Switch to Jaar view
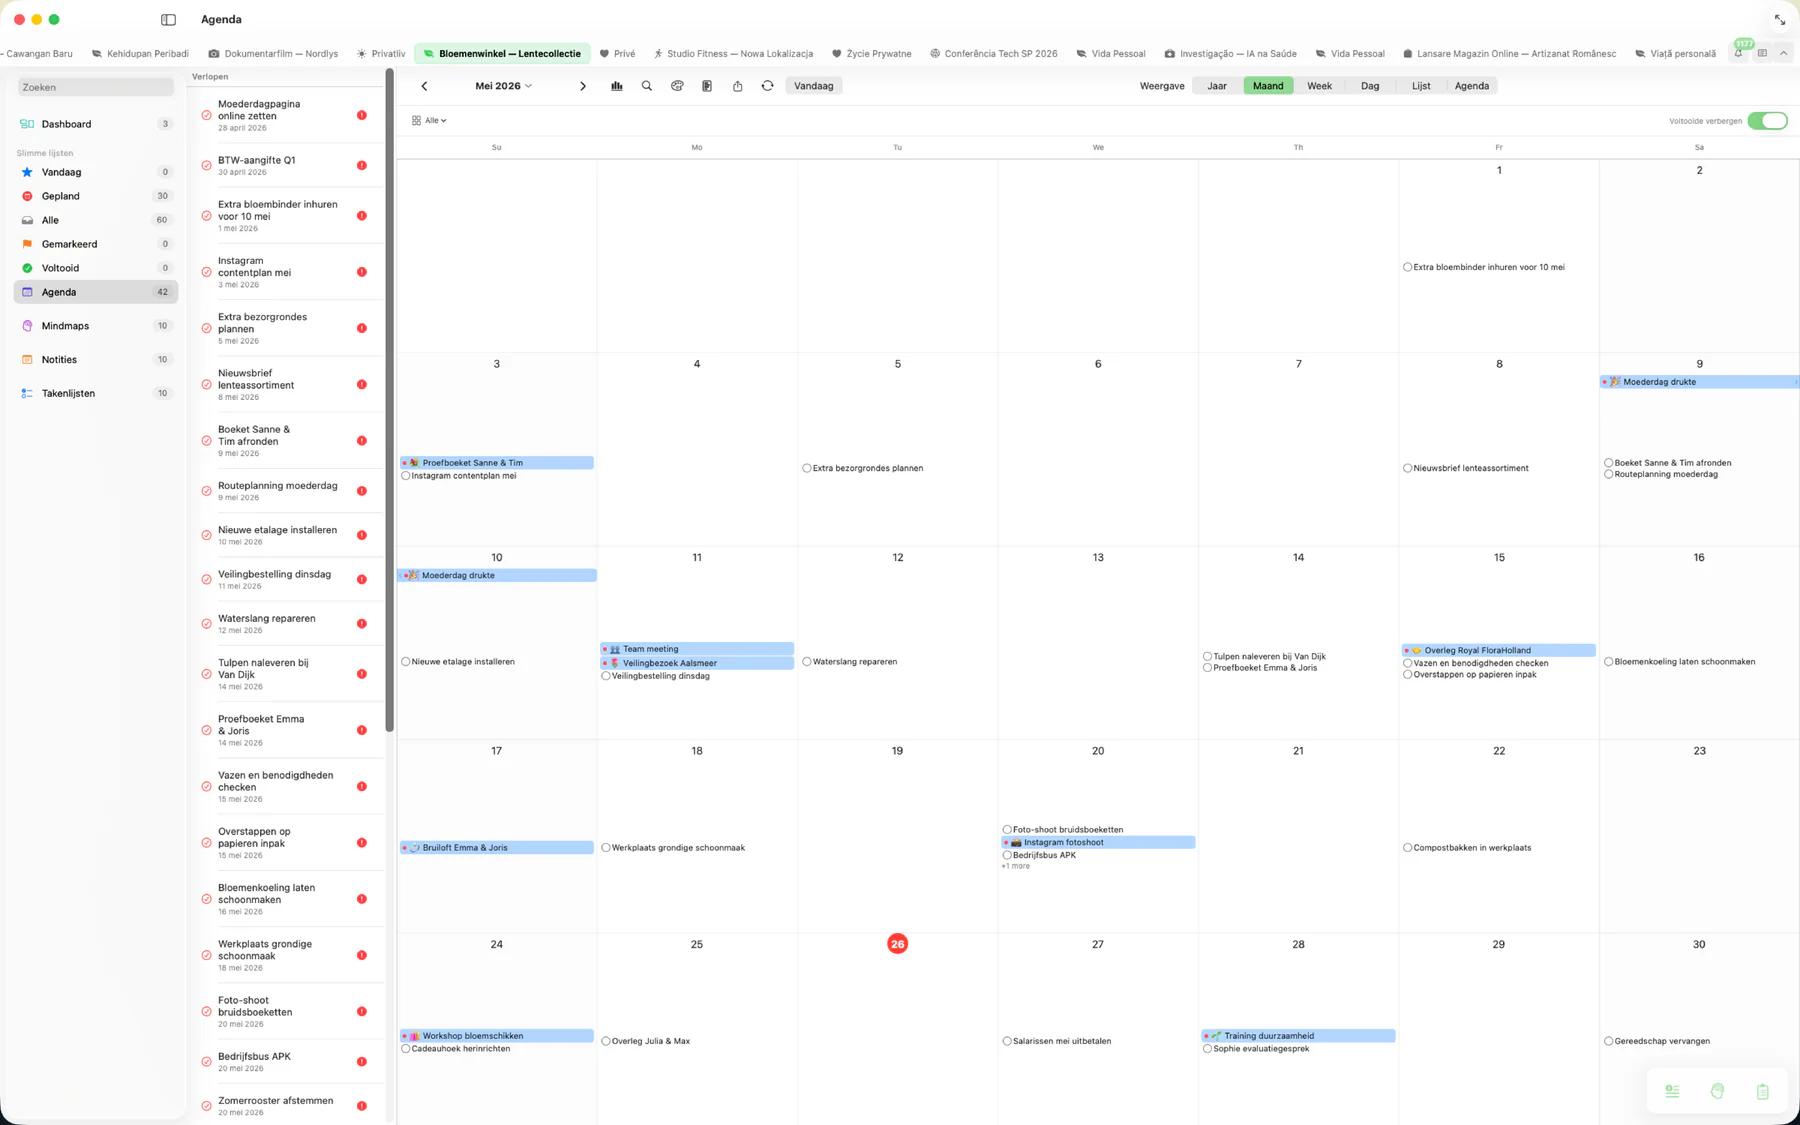This screenshot has width=1800, height=1125. click(1217, 86)
